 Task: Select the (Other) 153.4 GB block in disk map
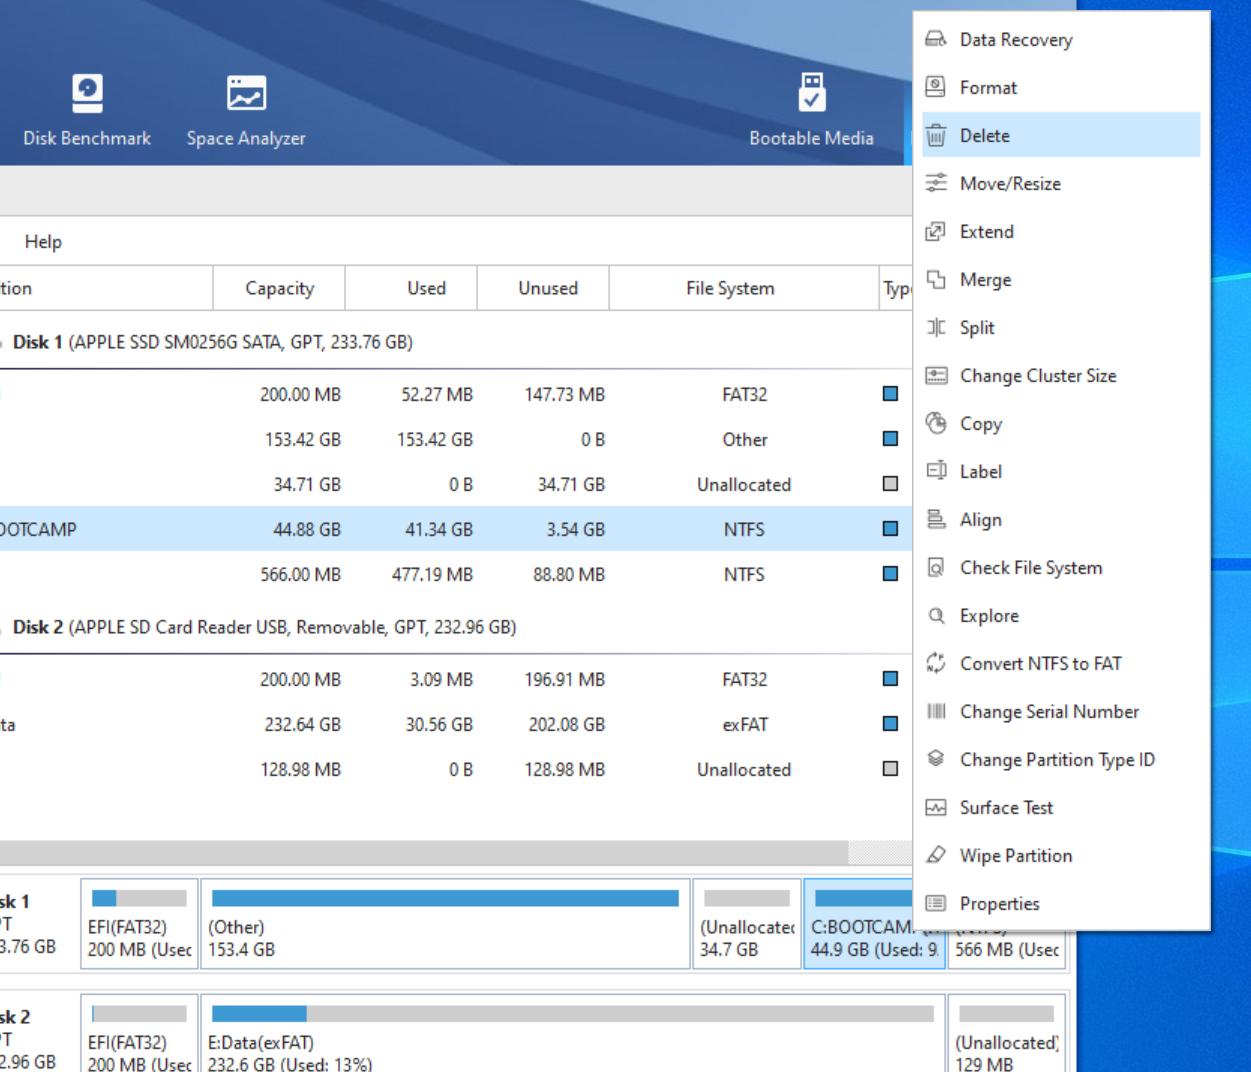(445, 924)
